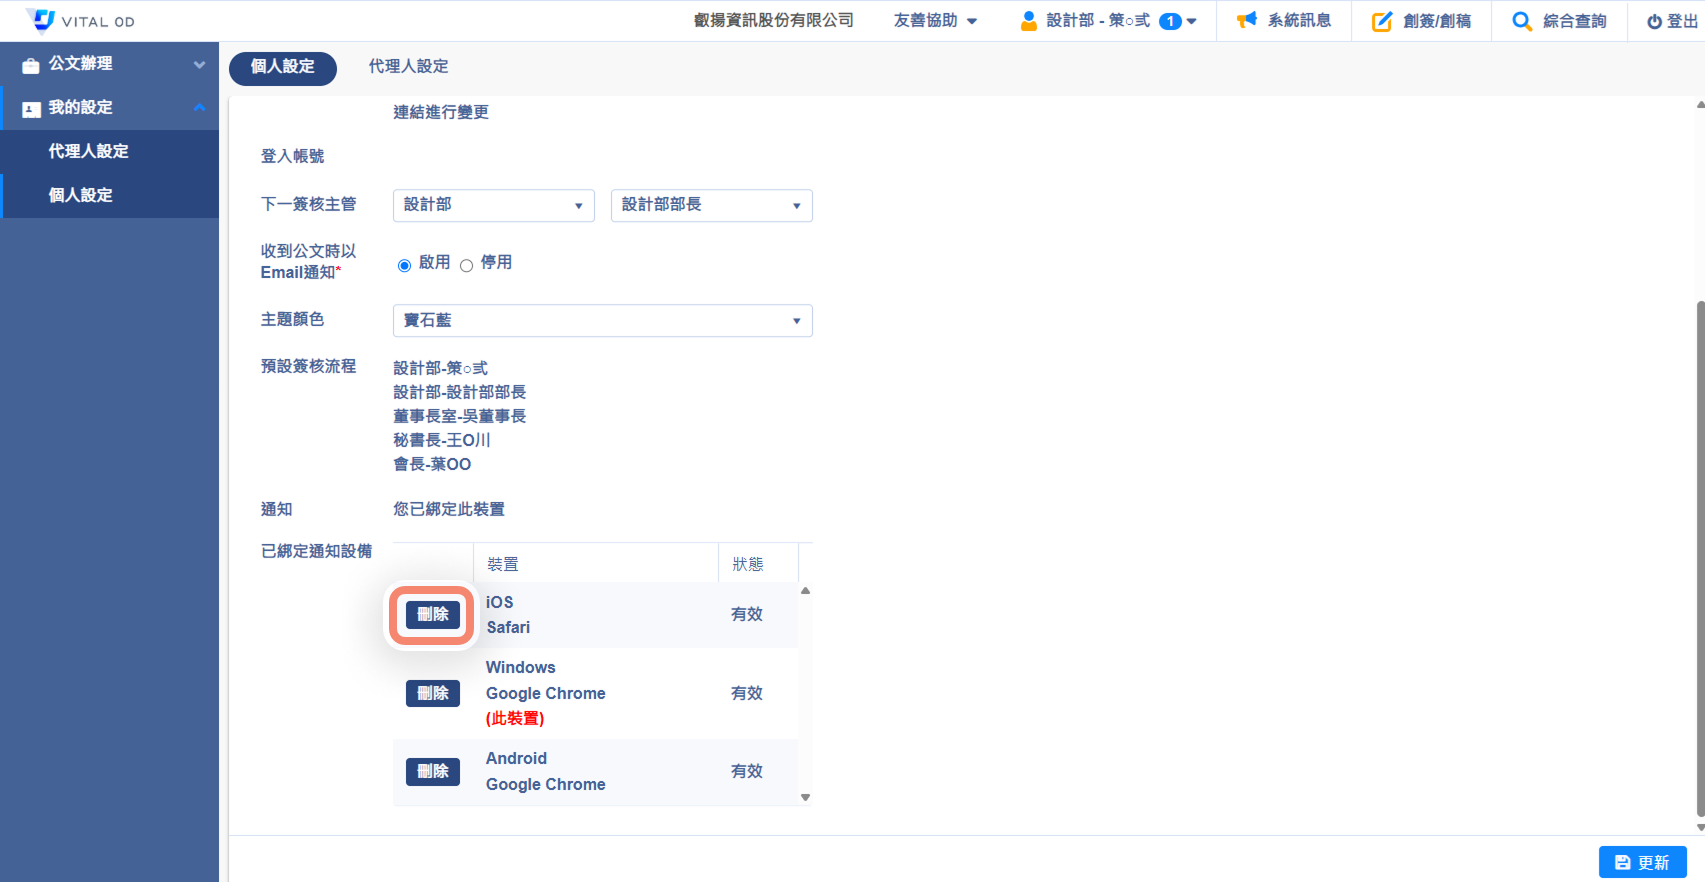Image resolution: width=1705 pixels, height=882 pixels.
Task: Click the 會長-葉OO flow entry
Action: pyautogui.click(x=432, y=464)
